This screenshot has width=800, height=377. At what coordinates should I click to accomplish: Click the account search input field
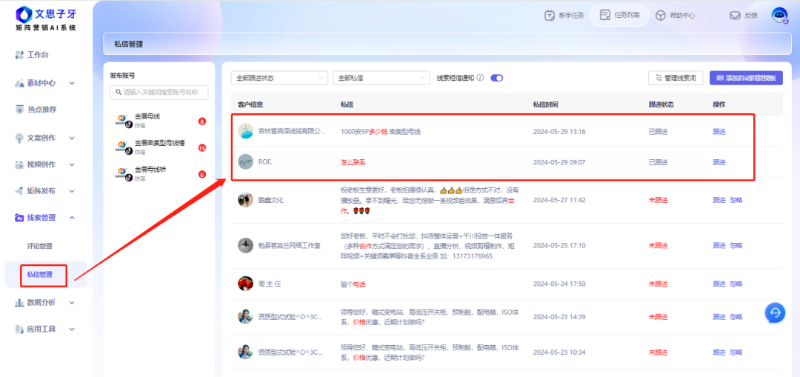pos(159,92)
